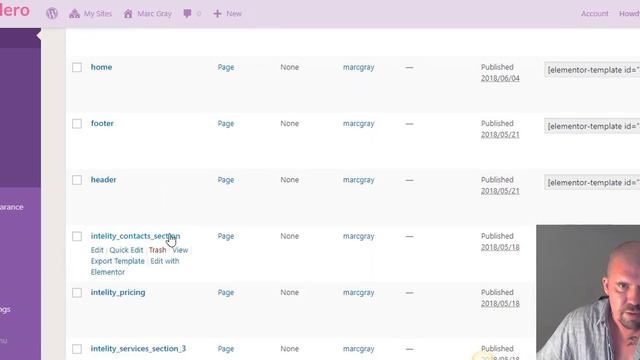
Task: Open the WordPress logo menu
Action: (52, 13)
